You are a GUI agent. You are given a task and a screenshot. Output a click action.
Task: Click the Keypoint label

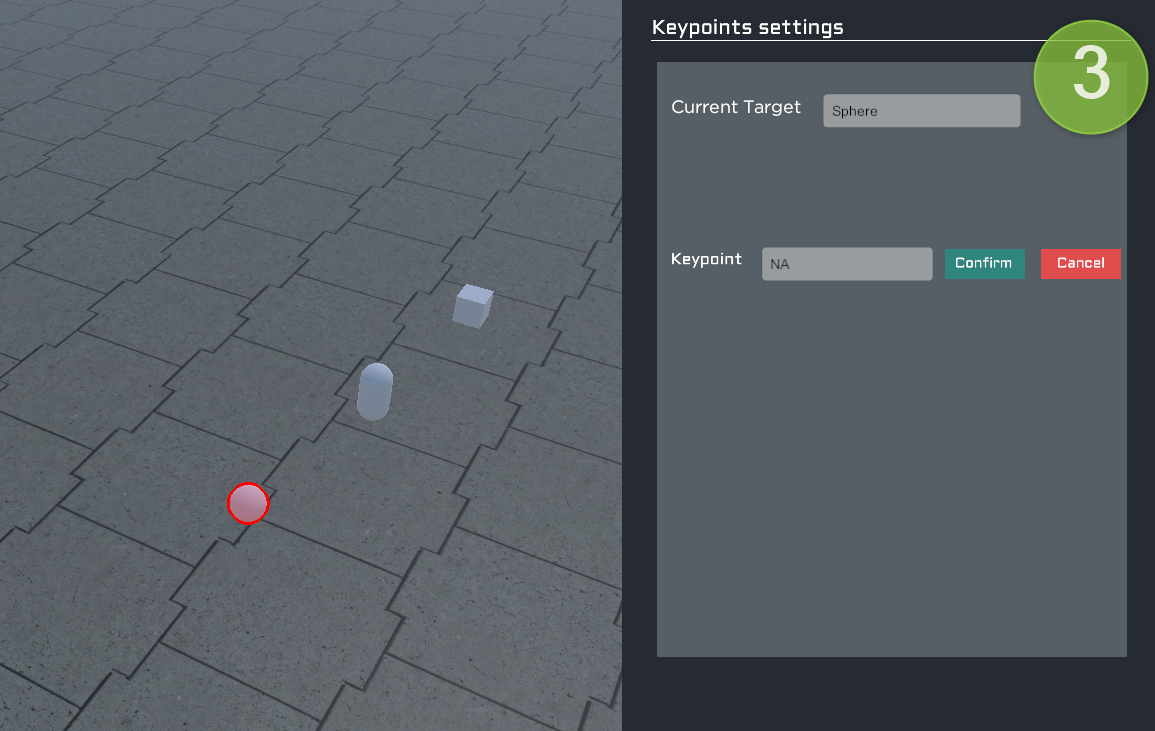[x=706, y=259]
